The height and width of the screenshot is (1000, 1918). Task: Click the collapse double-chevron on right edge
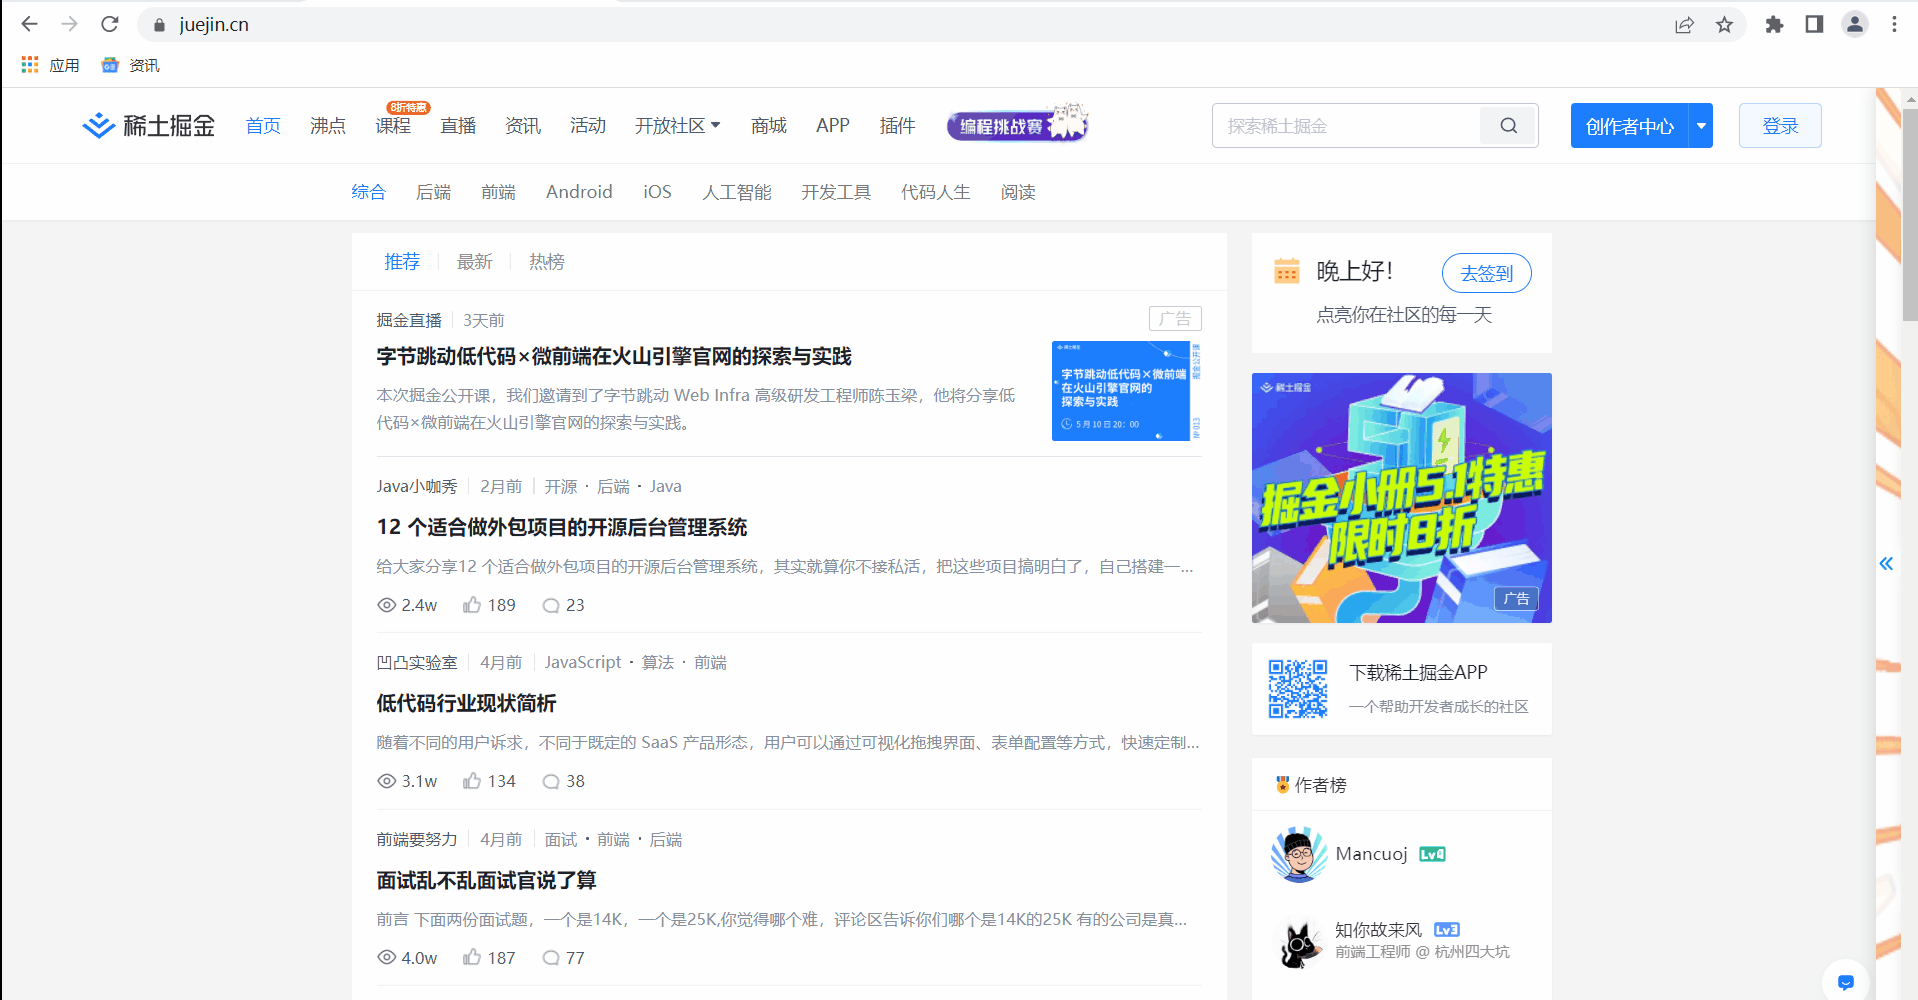coord(1886,564)
